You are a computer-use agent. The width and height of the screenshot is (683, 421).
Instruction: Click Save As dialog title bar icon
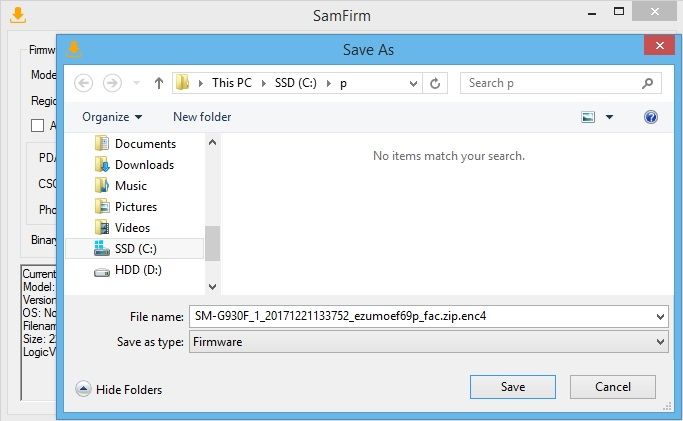pos(74,49)
